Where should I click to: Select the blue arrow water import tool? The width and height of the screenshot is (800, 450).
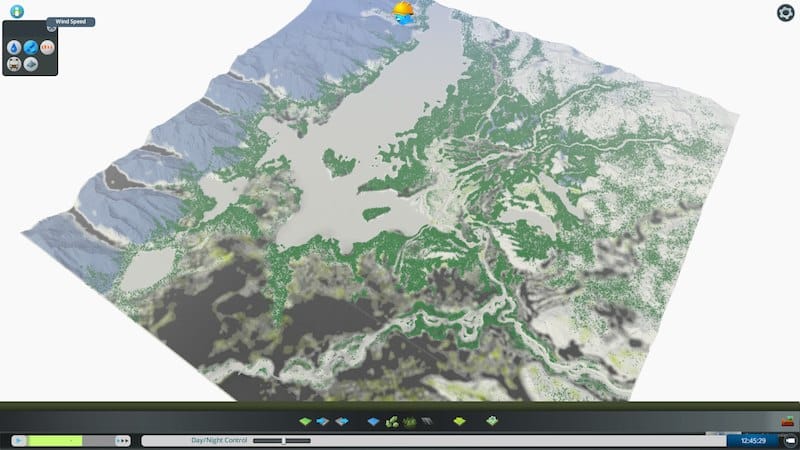(323, 421)
